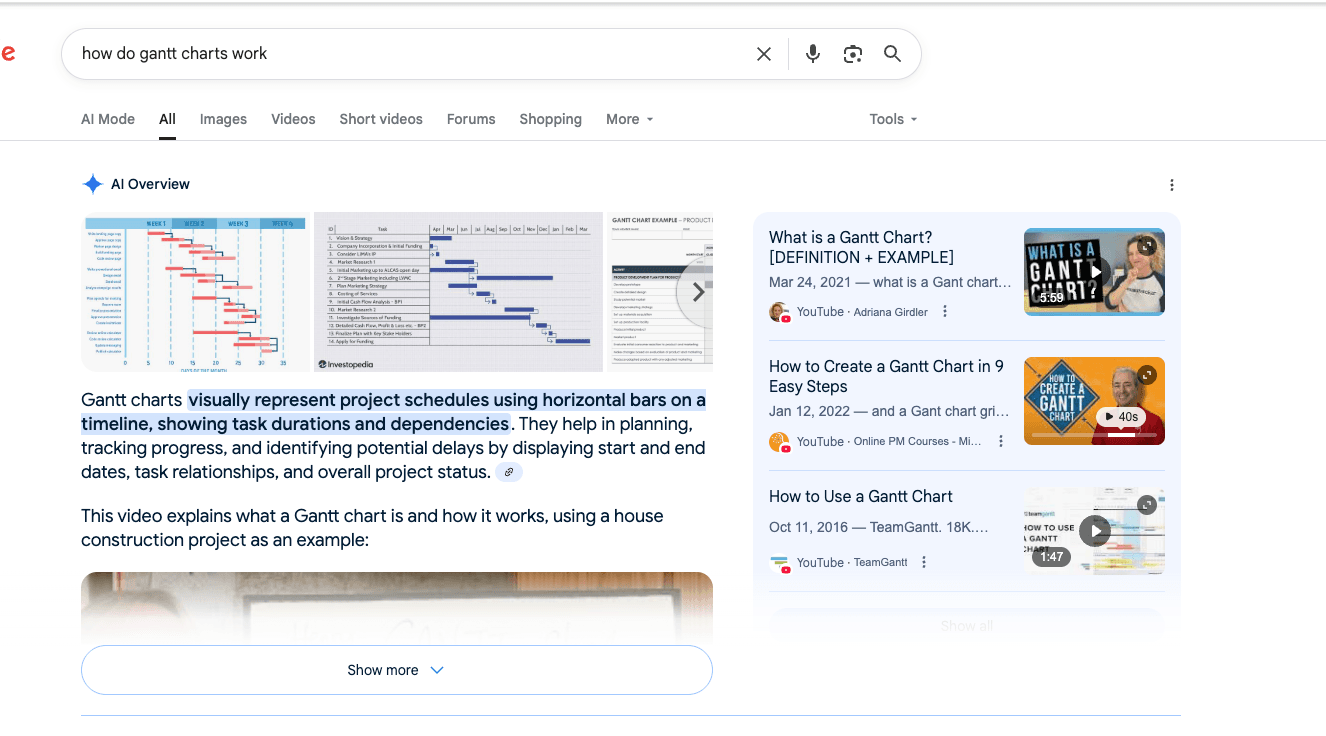Click the Investopedia Gantt chart image
The height and width of the screenshot is (736, 1326).
point(458,291)
